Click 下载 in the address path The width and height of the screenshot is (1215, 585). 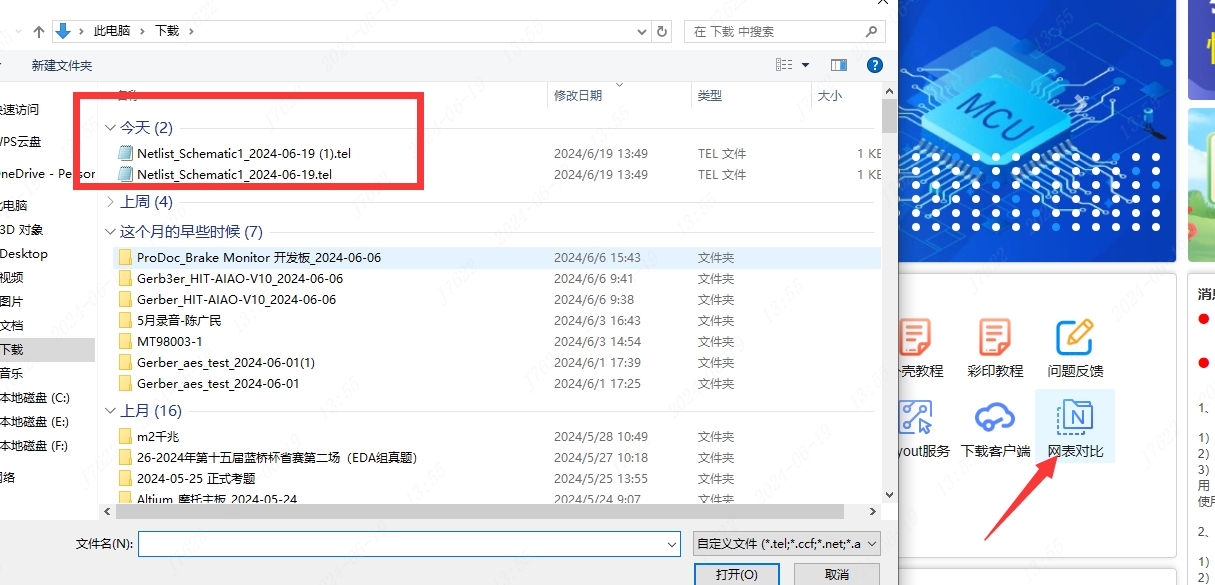point(167,31)
